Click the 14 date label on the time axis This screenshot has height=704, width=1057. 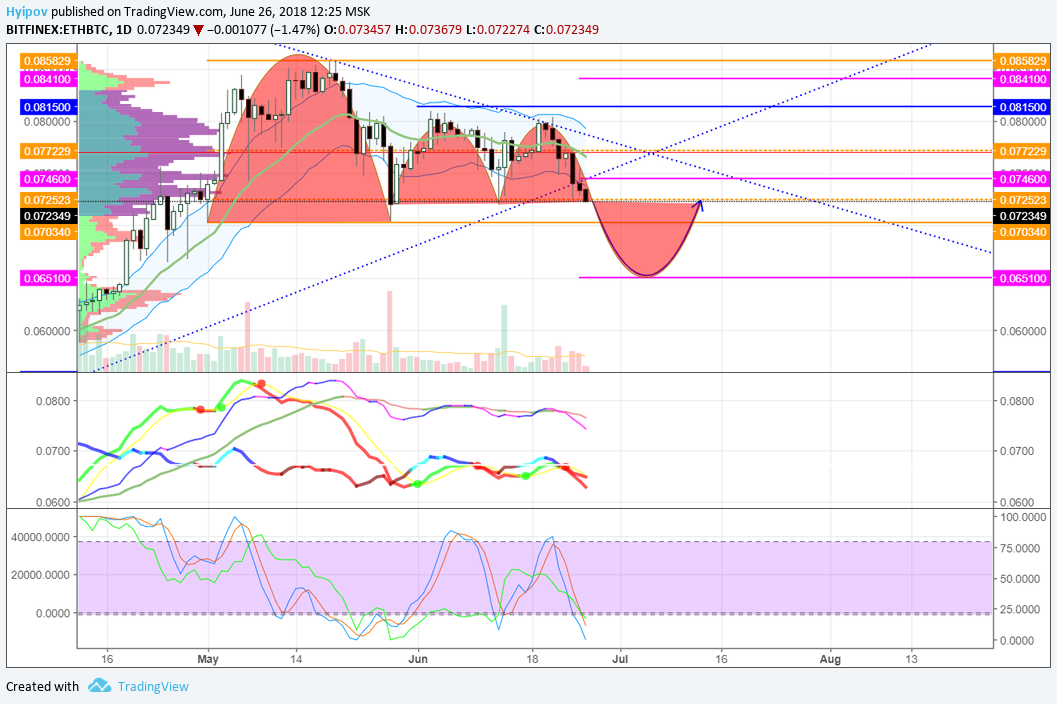click(295, 659)
